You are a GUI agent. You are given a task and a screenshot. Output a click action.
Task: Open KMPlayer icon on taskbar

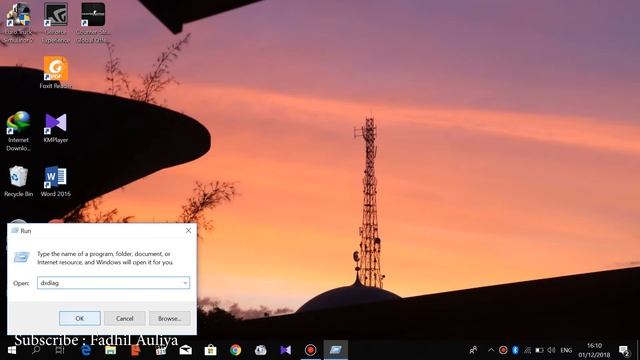(x=286, y=350)
